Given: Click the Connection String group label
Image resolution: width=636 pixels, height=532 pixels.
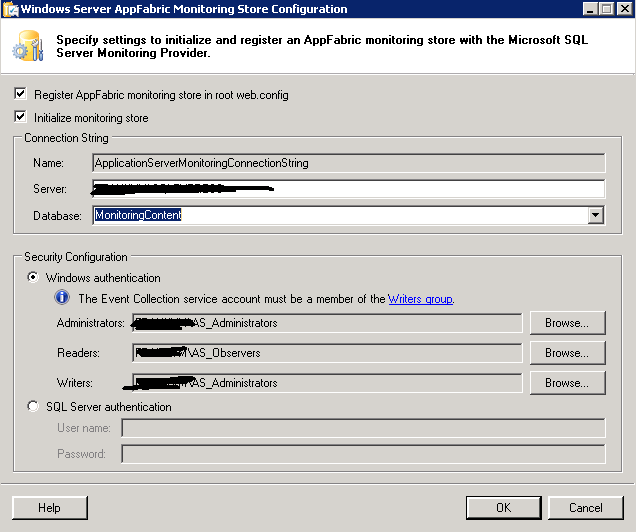Looking at the screenshot, I should pyautogui.click(x=66, y=138).
